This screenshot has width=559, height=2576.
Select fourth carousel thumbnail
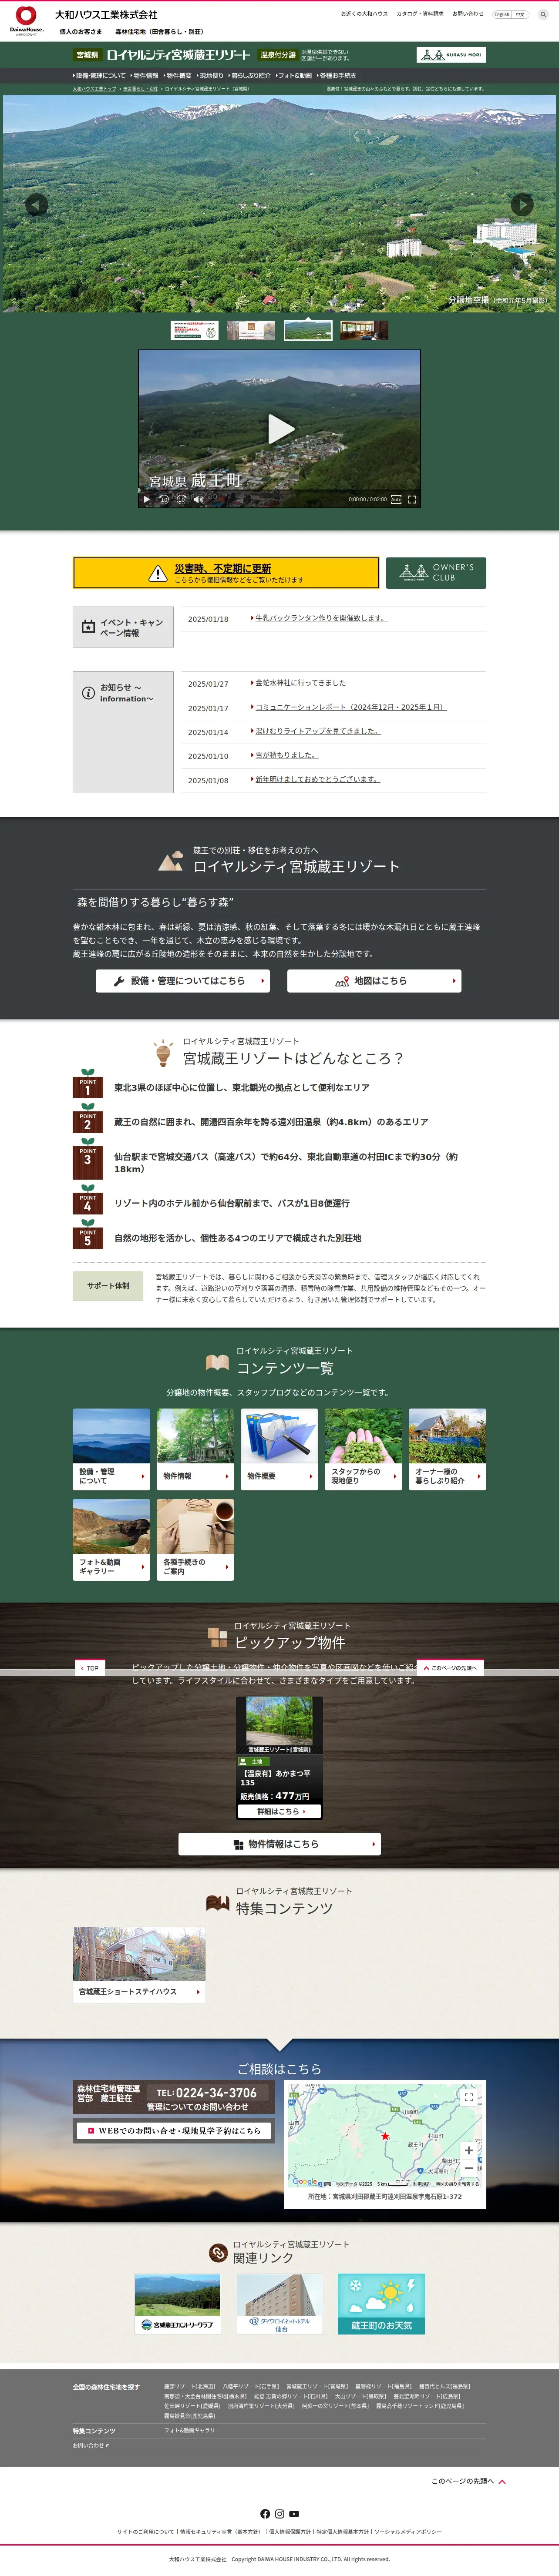tap(364, 330)
